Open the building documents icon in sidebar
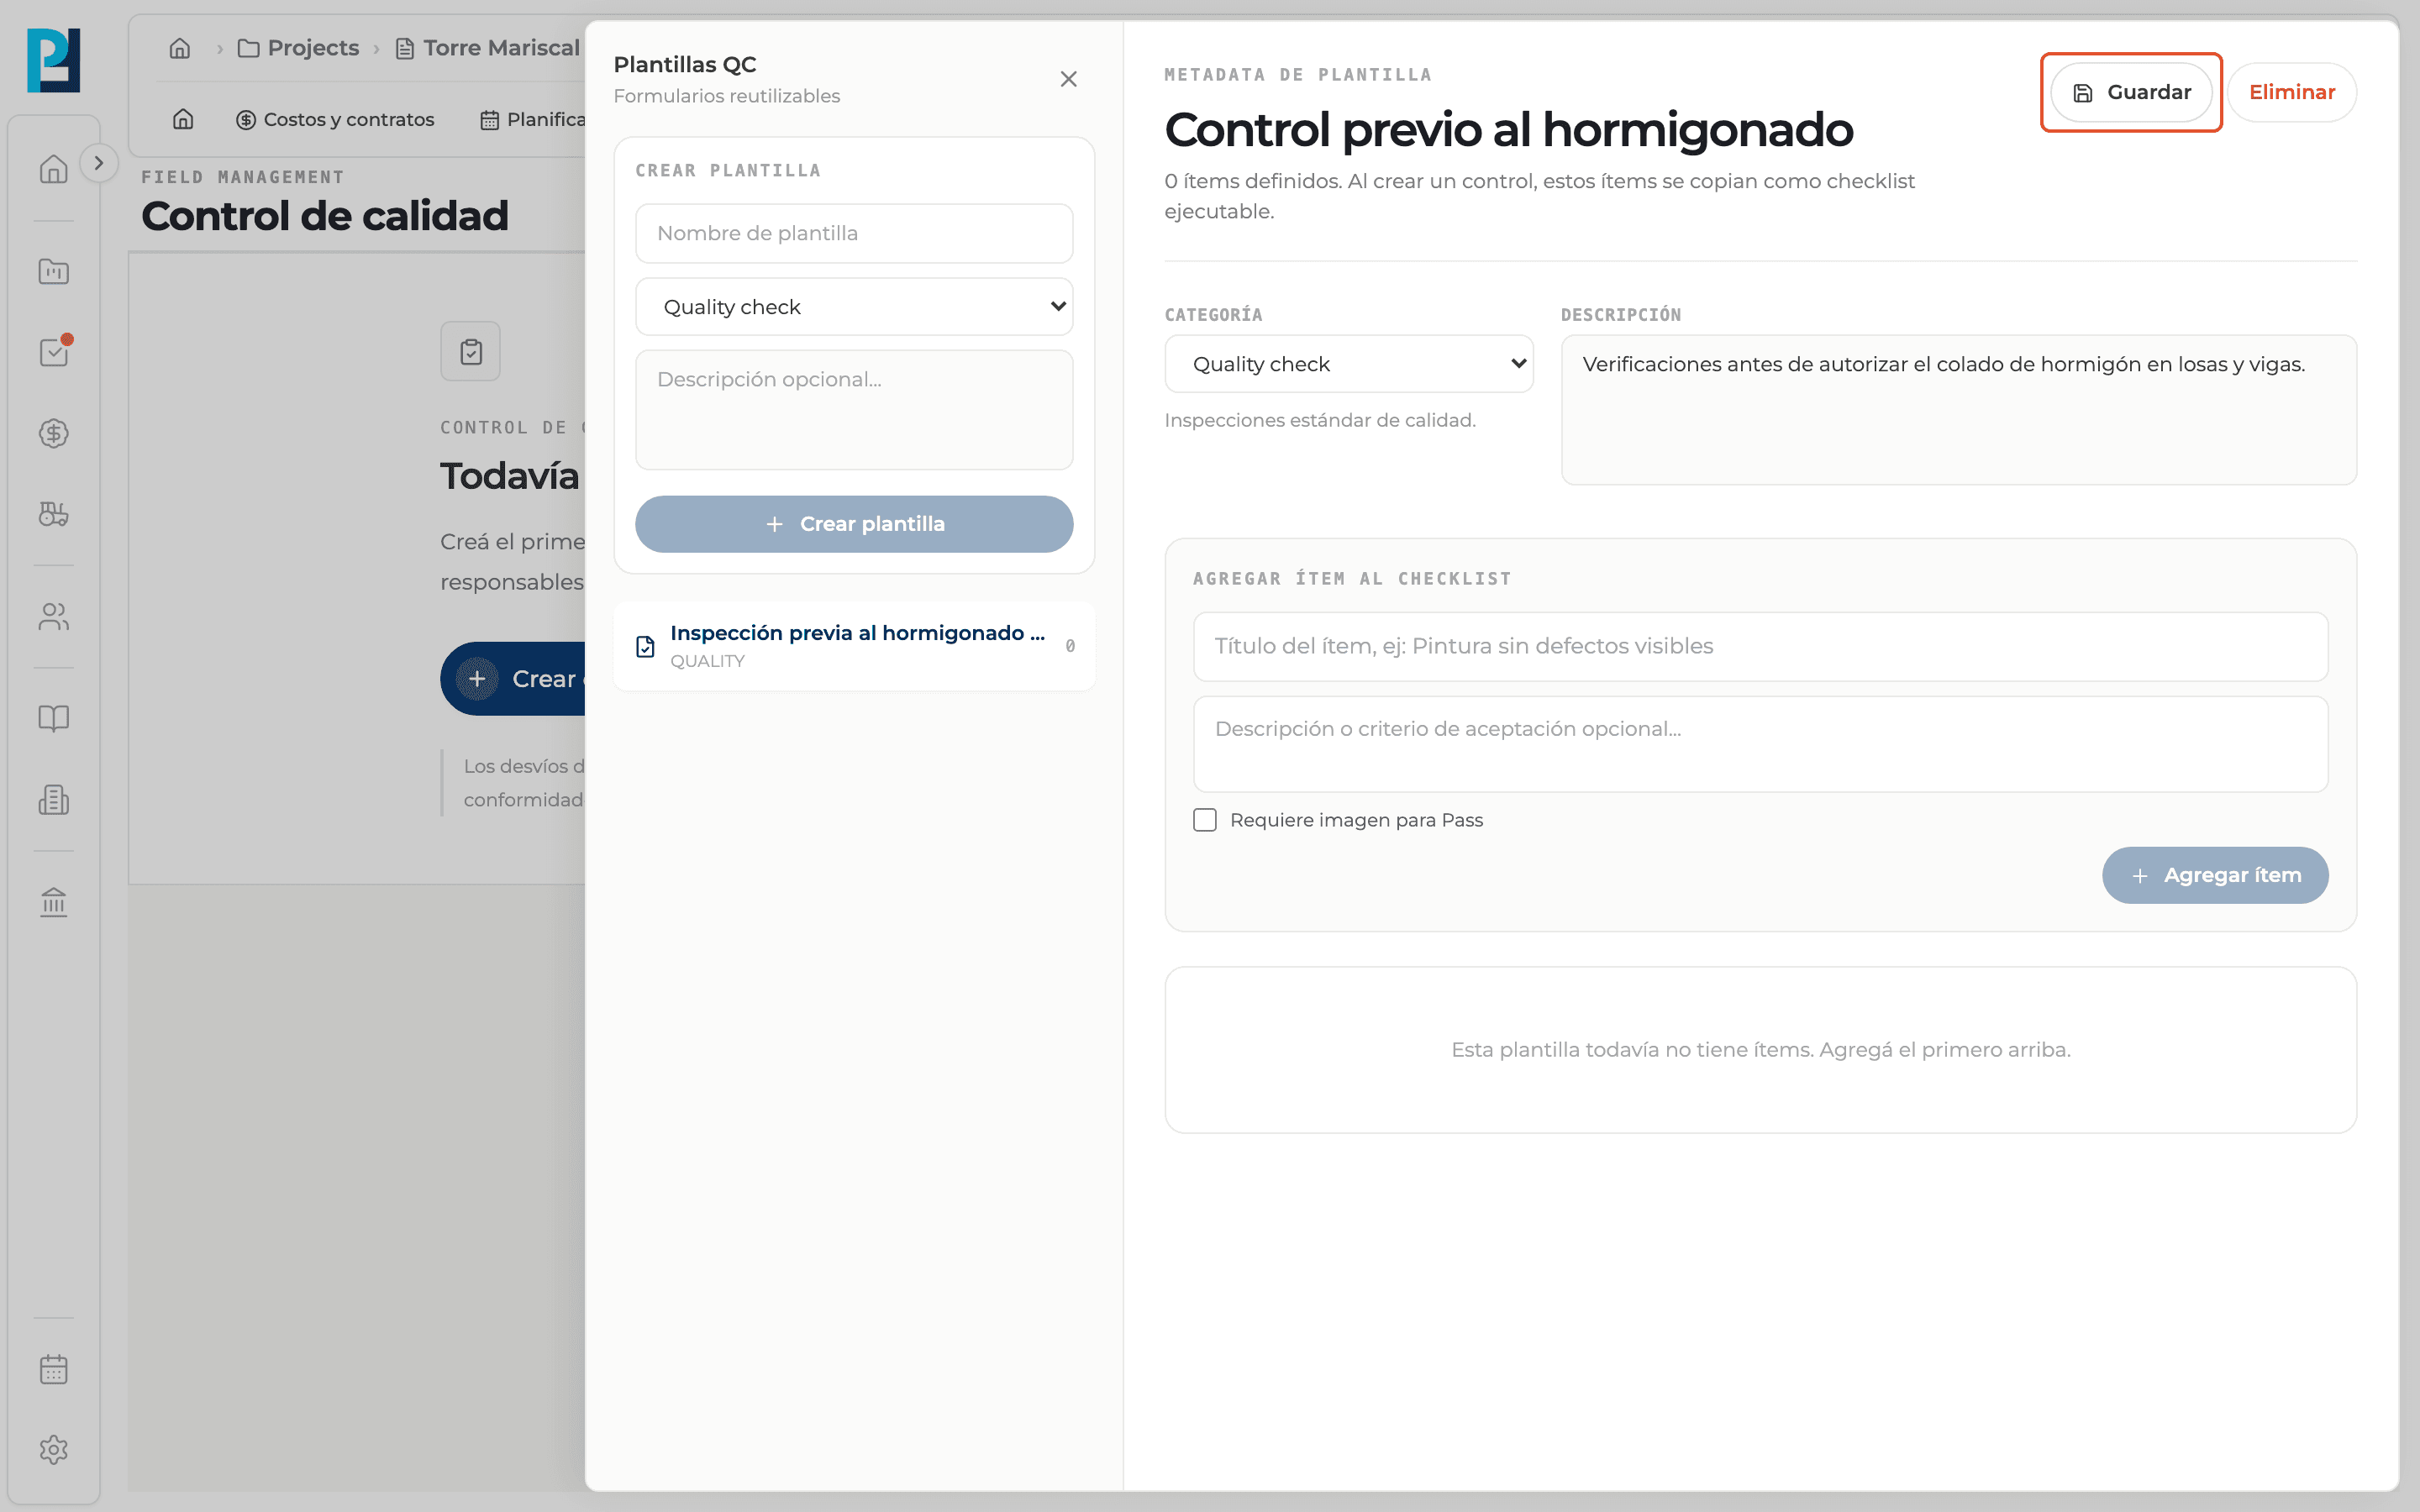 tap(54, 800)
